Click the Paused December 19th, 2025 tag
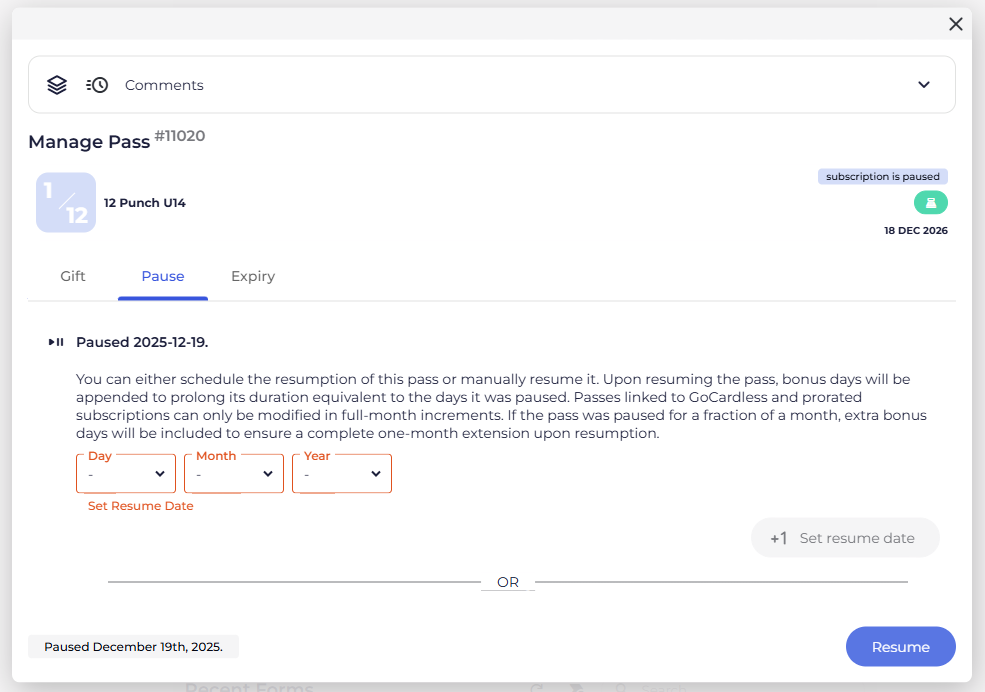 (133, 647)
